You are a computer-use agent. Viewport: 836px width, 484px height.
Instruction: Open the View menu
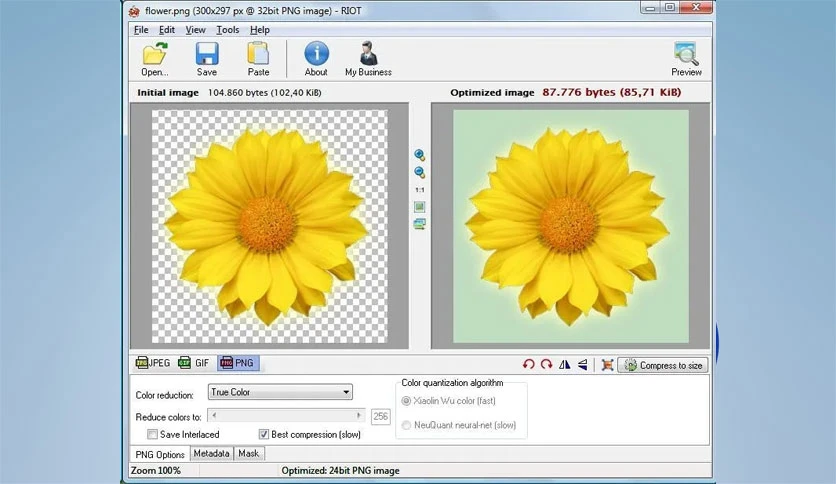[x=195, y=30]
